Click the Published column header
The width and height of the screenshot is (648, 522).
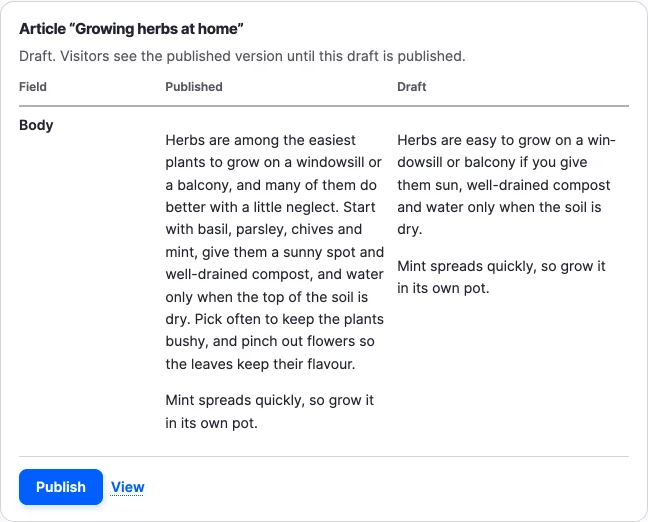[x=194, y=87]
